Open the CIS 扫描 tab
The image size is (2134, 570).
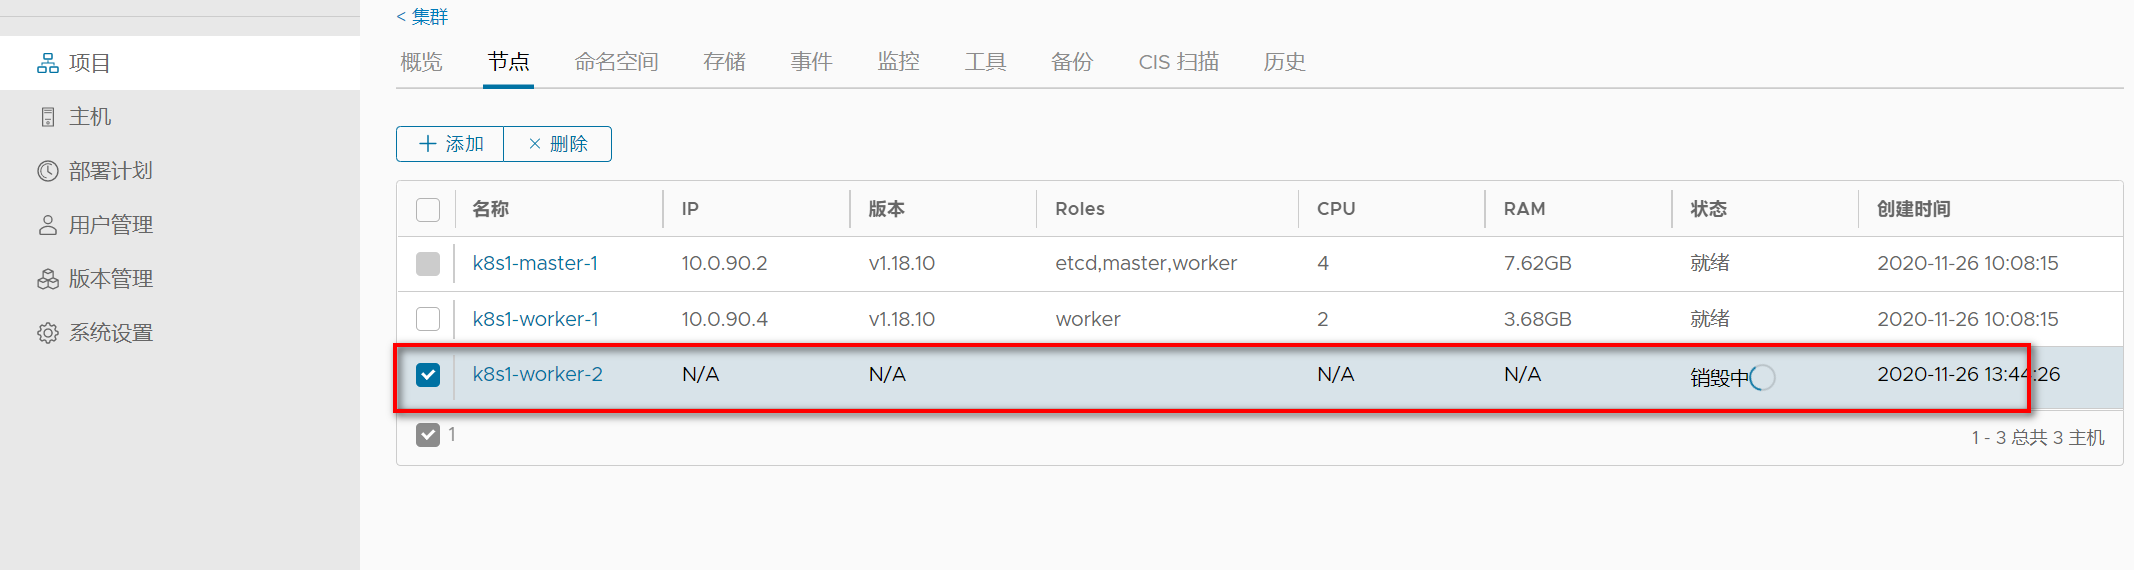coord(1178,62)
